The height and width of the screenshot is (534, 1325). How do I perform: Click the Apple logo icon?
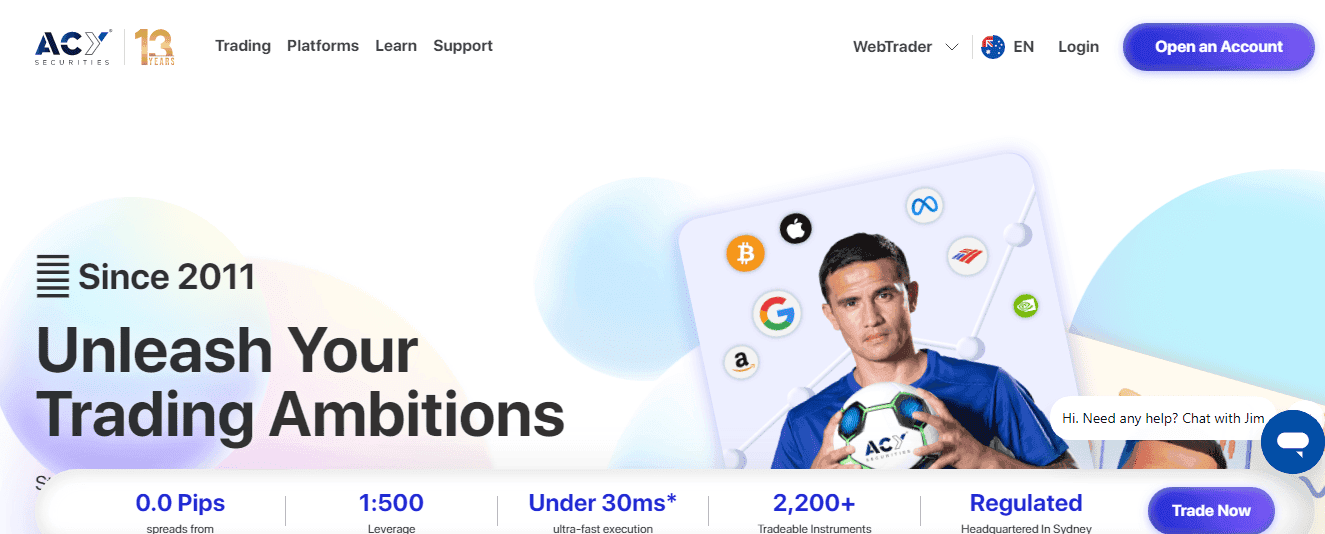(796, 228)
